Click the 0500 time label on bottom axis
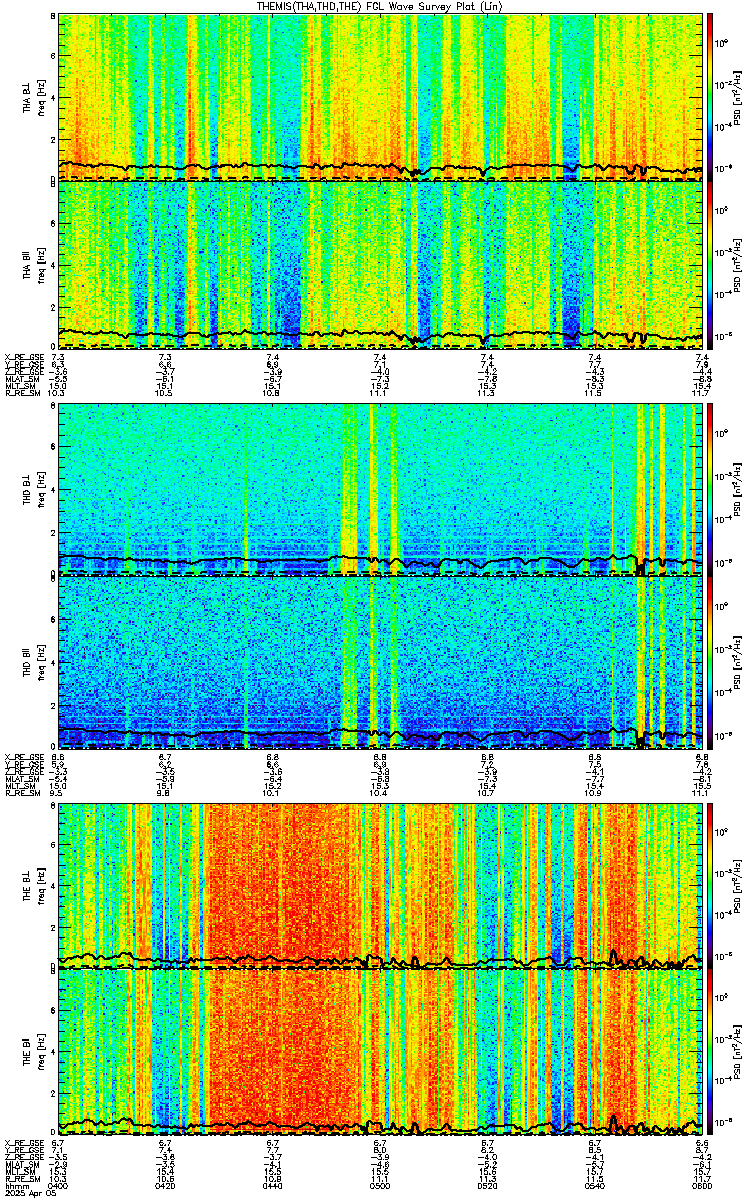 [x=380, y=1187]
